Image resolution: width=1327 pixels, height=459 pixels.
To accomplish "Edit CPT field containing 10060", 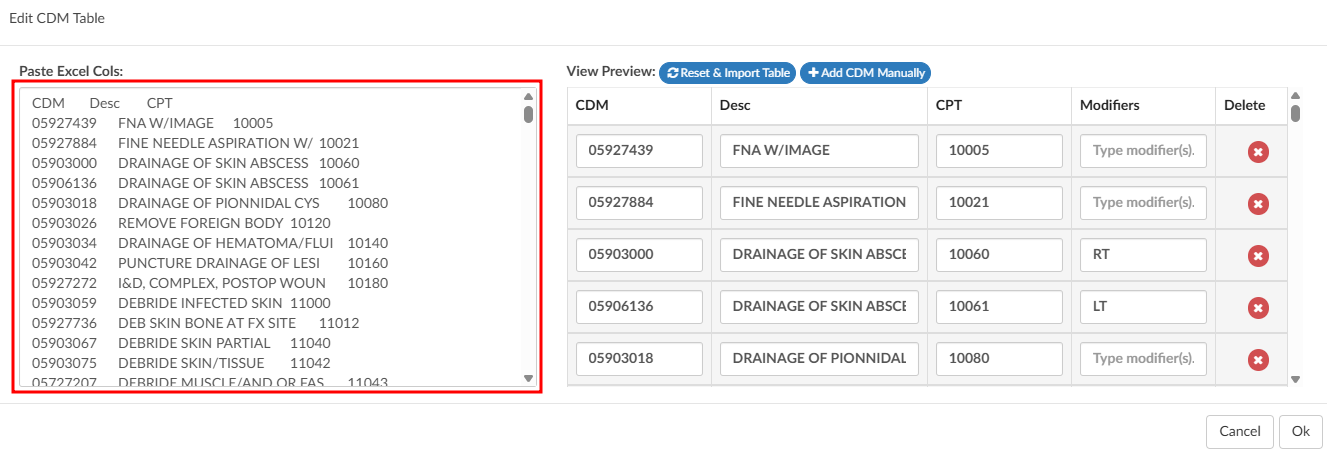I will coord(999,255).
